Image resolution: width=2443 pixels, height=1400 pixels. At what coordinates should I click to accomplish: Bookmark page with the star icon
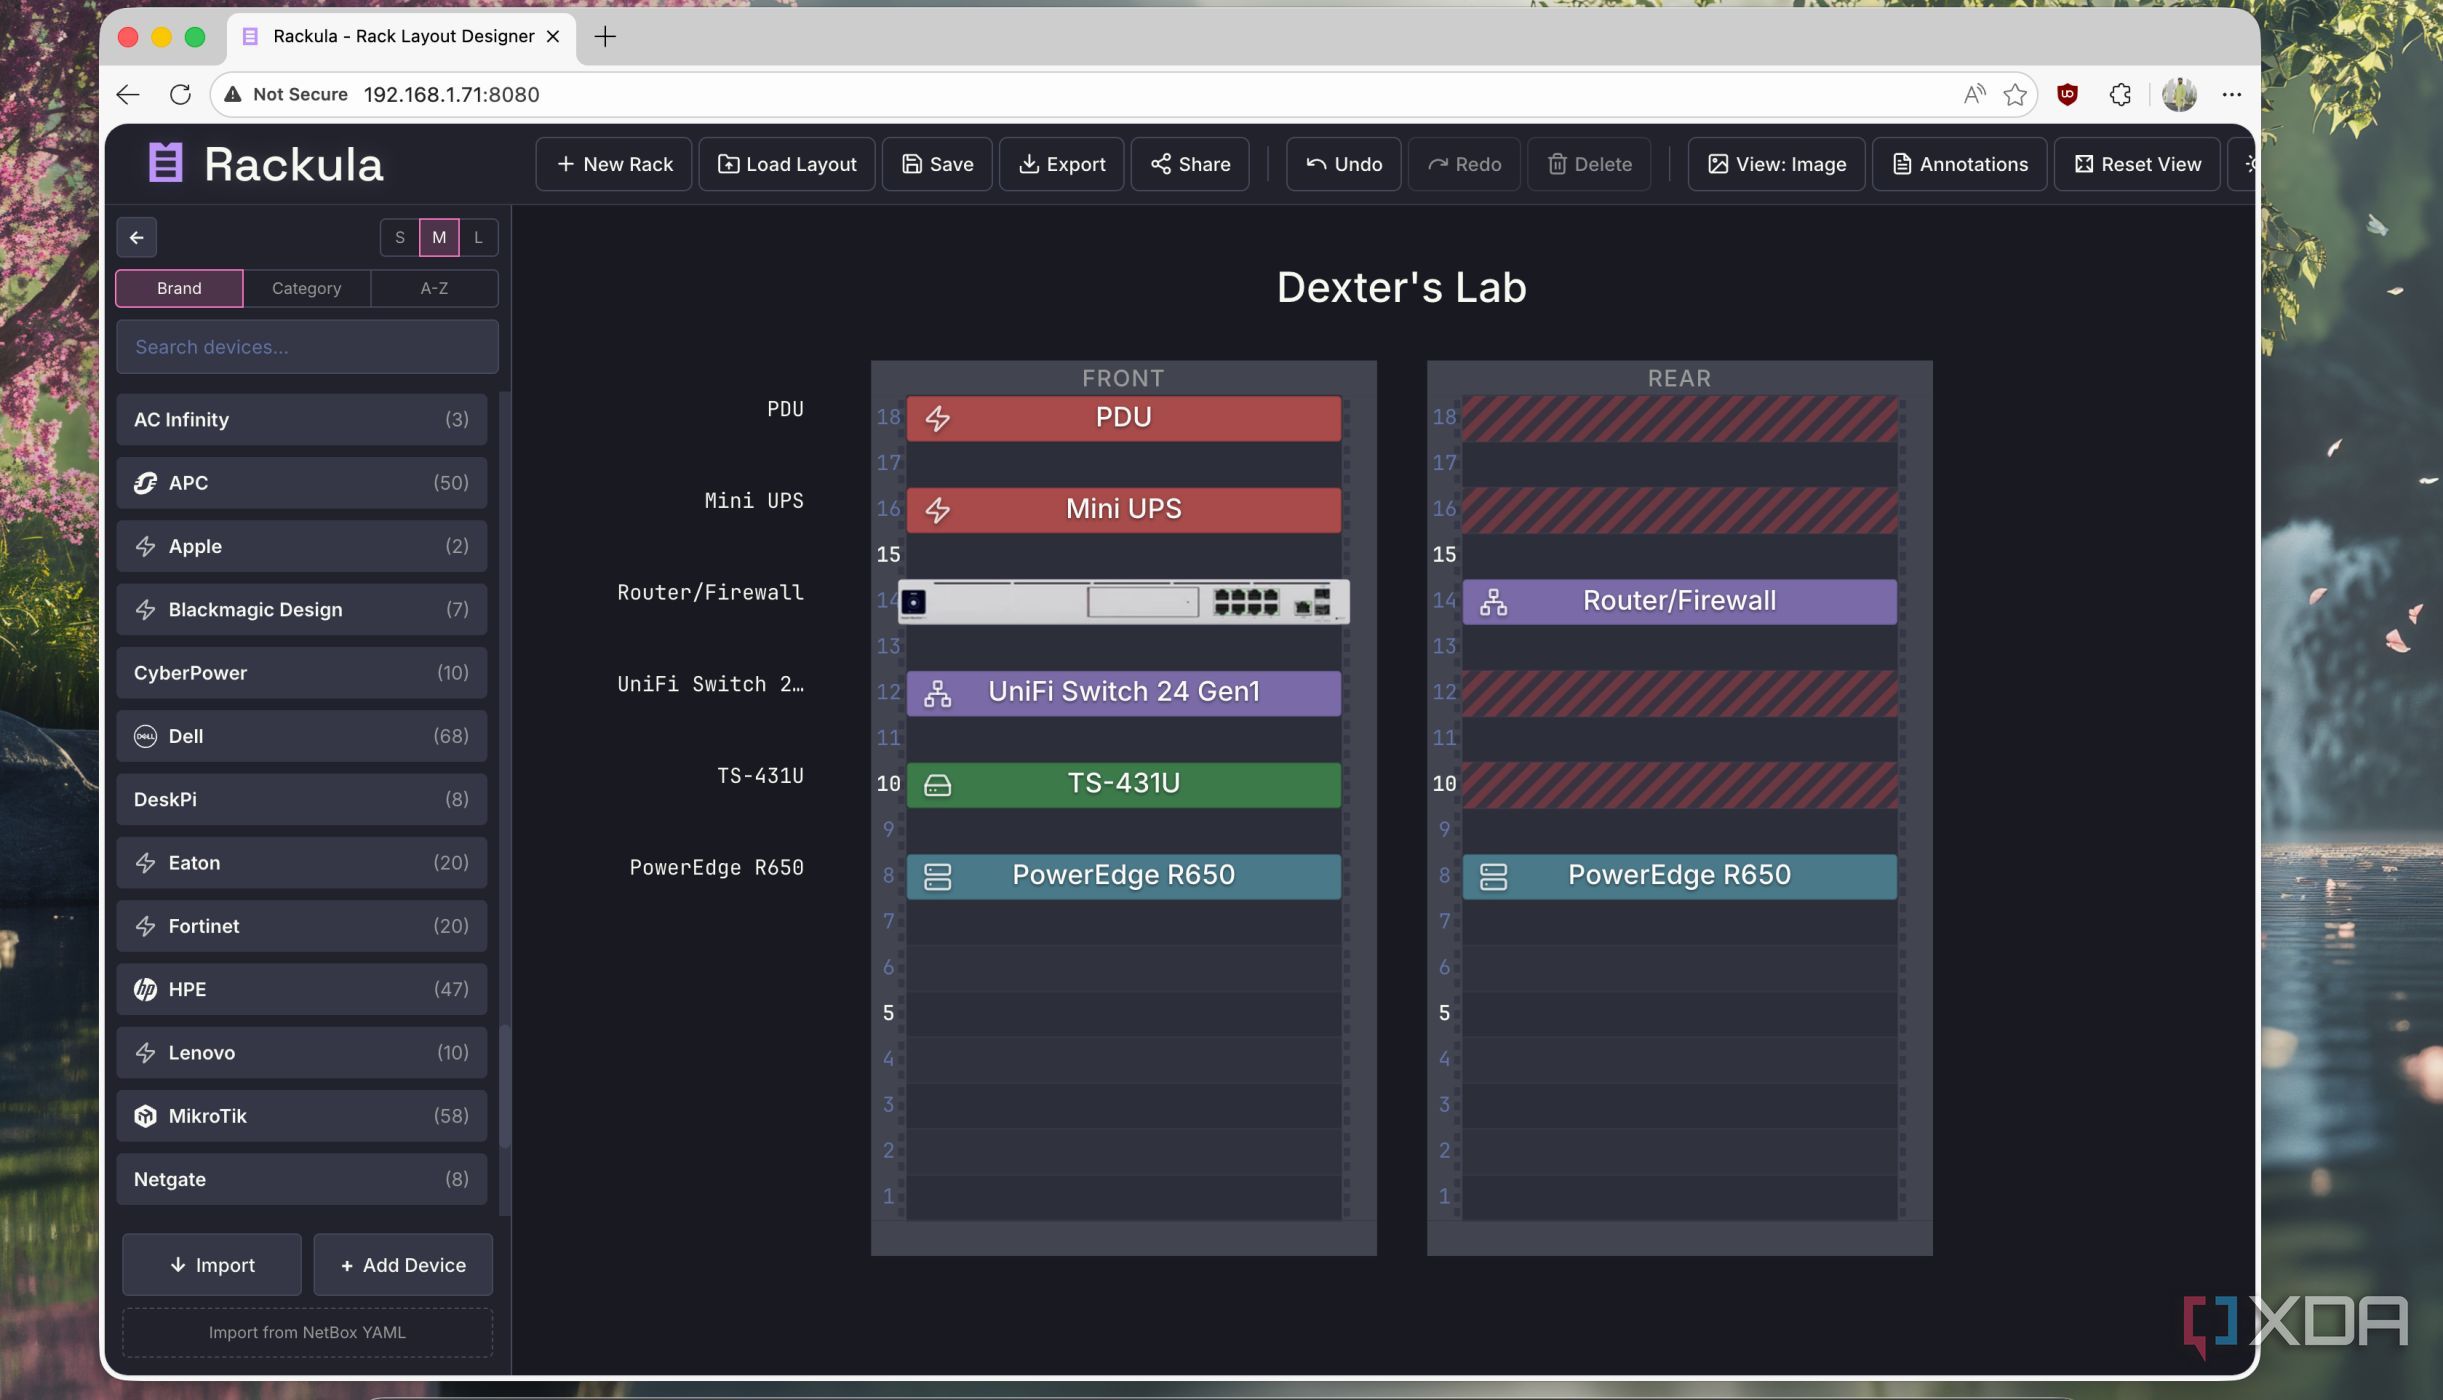click(2014, 94)
